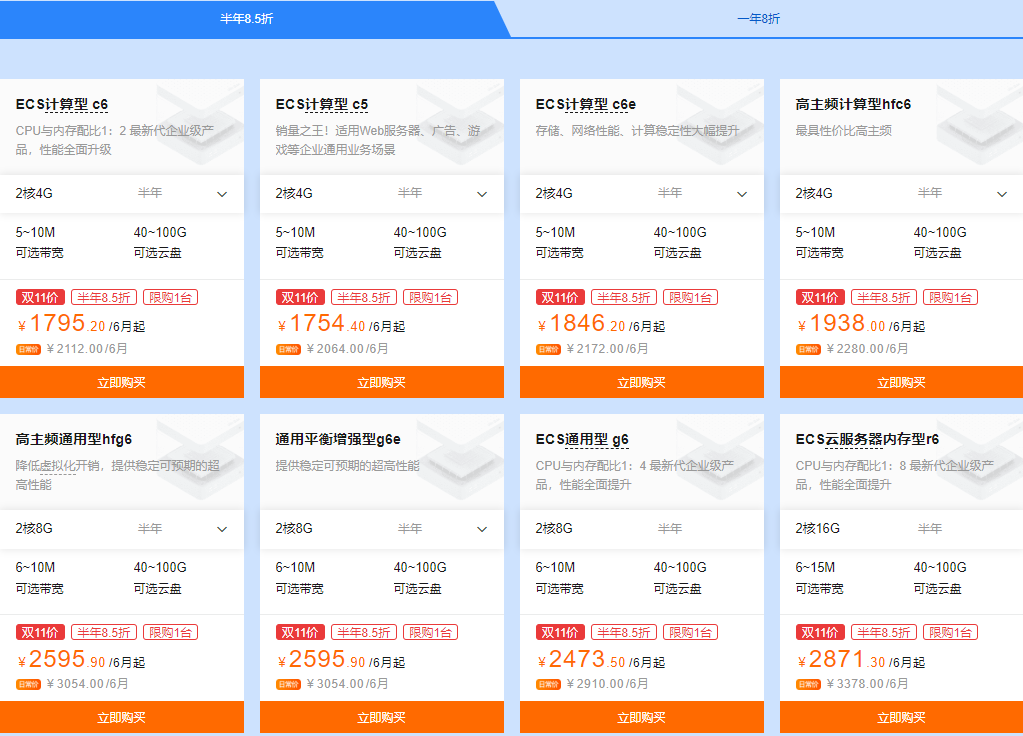Click the 日常价 label beside ¥2172.00/6月

[x=548, y=350]
